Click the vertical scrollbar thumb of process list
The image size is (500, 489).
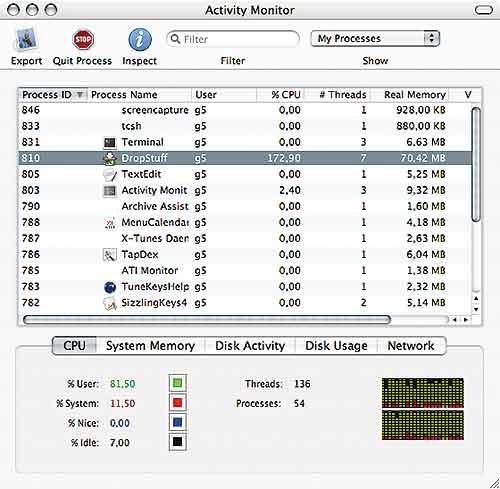pos(476,164)
